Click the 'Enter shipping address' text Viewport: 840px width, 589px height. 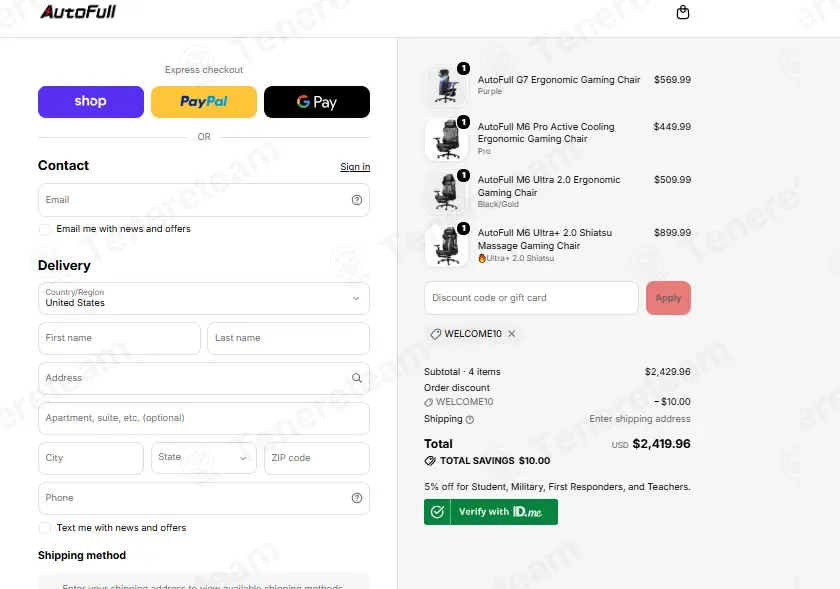[x=640, y=419]
